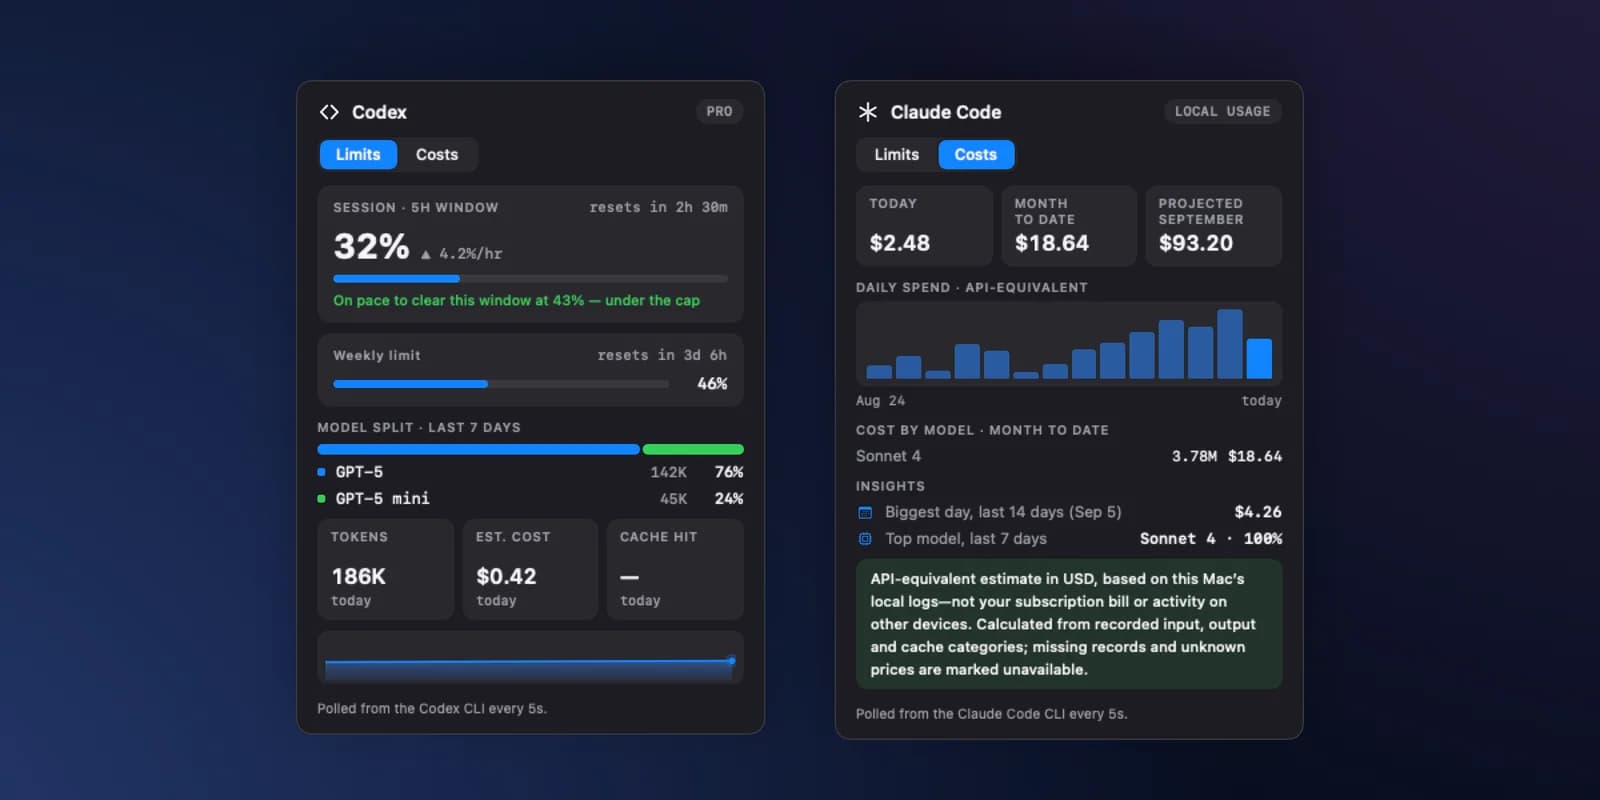Select the Limits tab in Codex panel

pos(358,154)
